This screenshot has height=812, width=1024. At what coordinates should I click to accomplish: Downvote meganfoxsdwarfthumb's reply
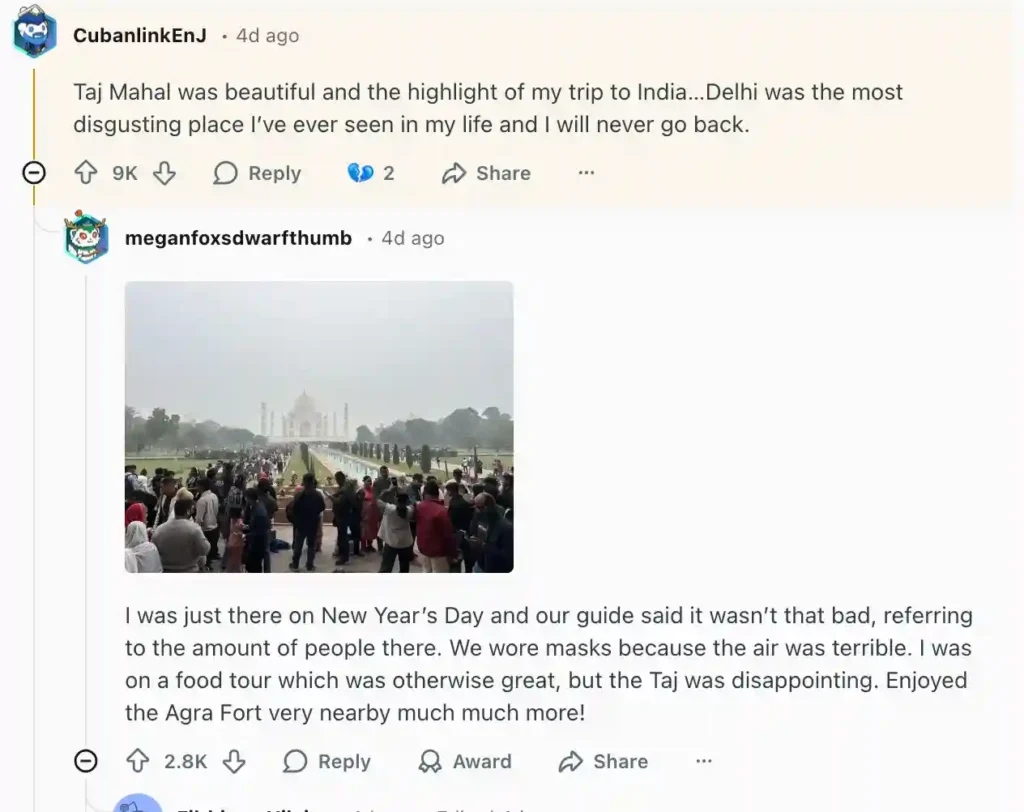click(234, 761)
